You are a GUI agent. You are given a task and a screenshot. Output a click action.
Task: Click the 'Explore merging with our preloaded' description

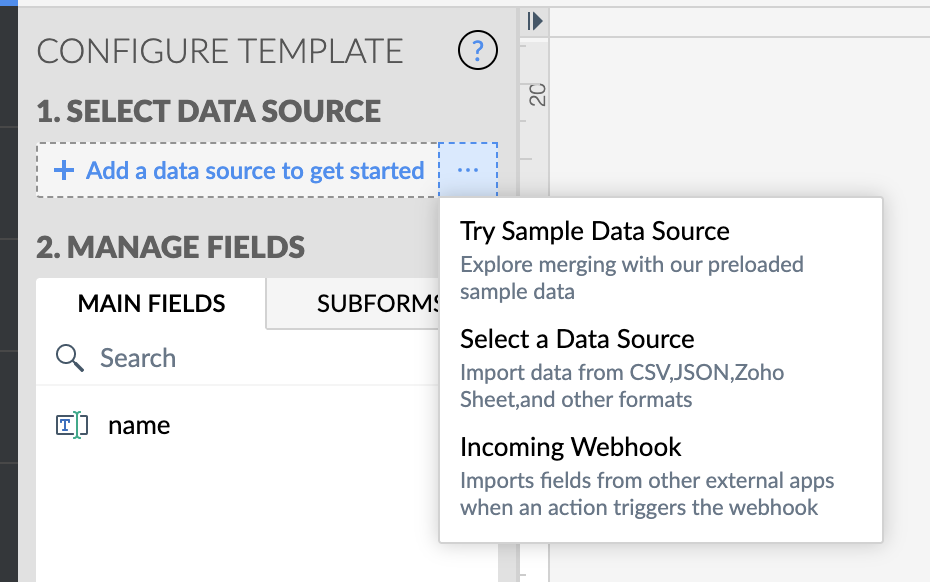click(632, 265)
